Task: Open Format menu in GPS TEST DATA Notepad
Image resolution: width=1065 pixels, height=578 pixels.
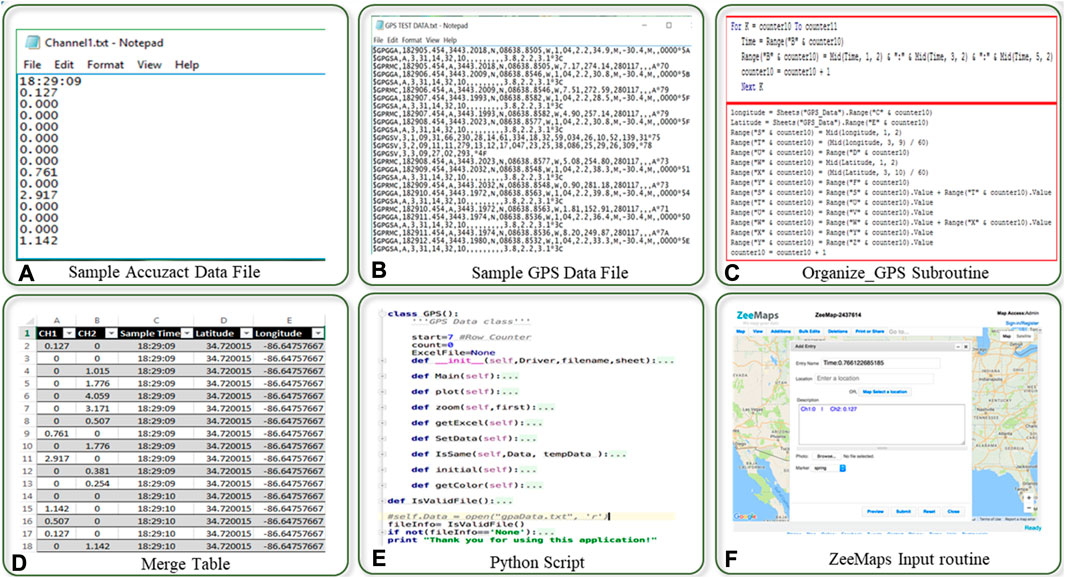Action: click(412, 40)
